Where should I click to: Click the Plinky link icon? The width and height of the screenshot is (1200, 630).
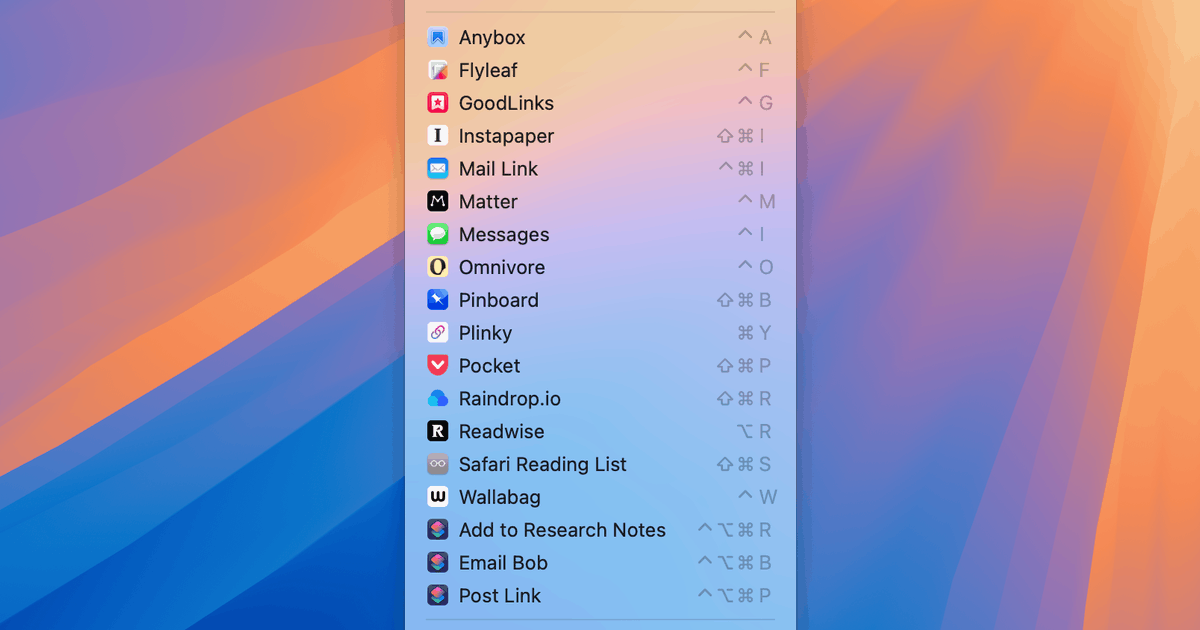438,333
